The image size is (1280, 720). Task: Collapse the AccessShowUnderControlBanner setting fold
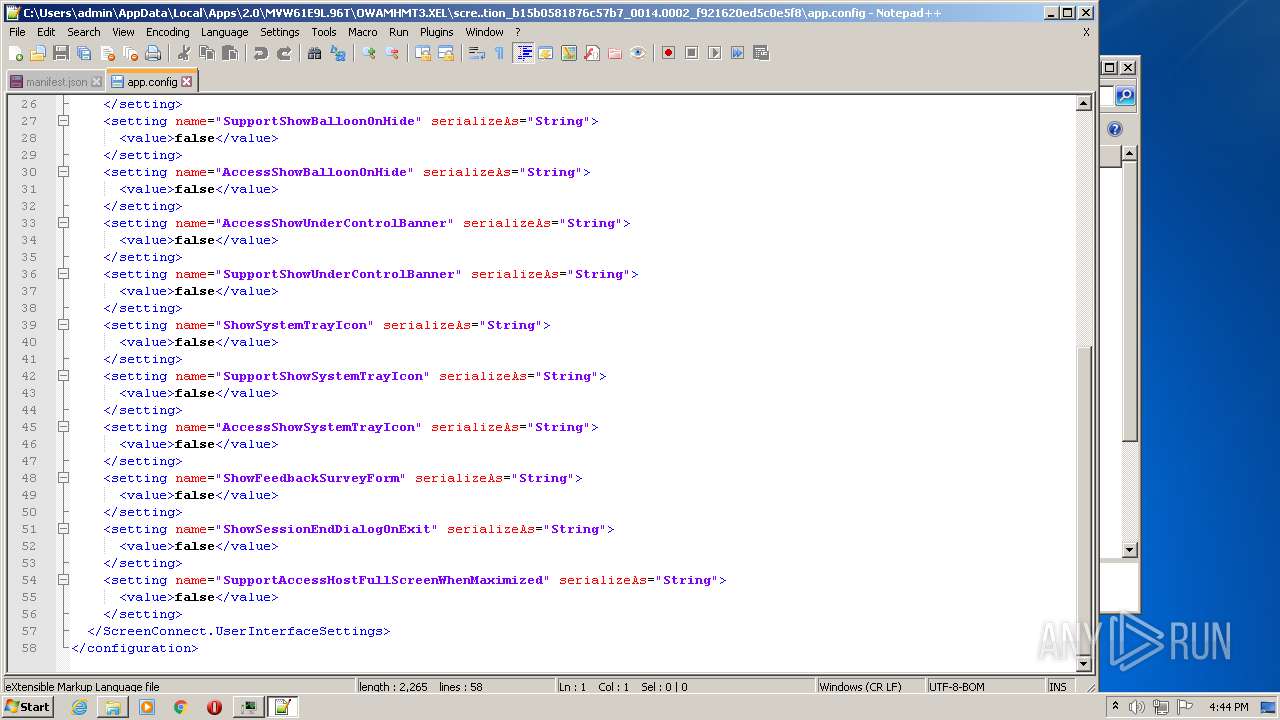point(63,223)
